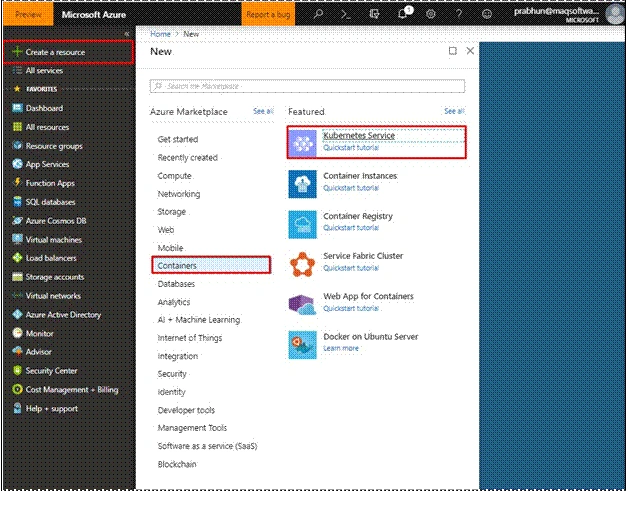Select Developer tools category
The height and width of the screenshot is (525, 632).
coord(186,410)
